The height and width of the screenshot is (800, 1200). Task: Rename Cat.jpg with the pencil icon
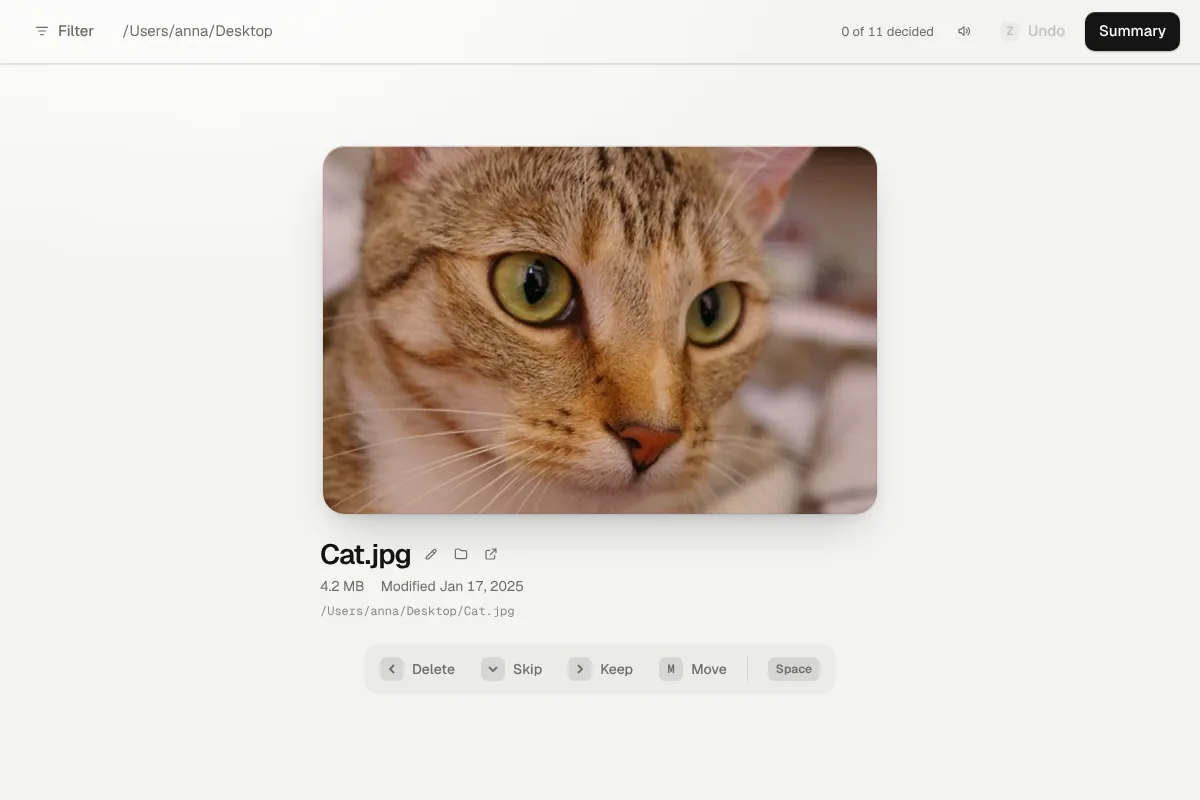431,554
